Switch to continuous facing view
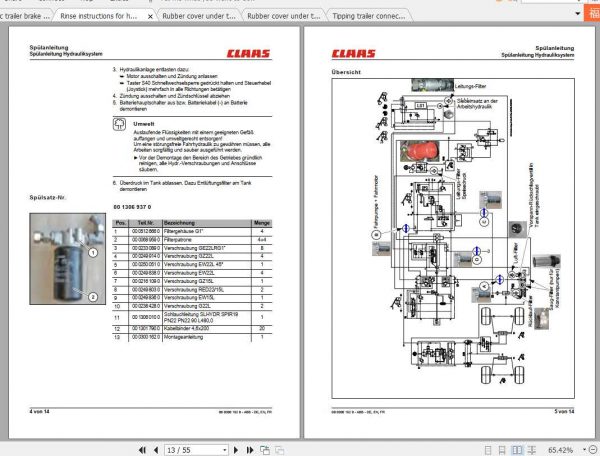The height and width of the screenshot is (456, 600). 532,450
